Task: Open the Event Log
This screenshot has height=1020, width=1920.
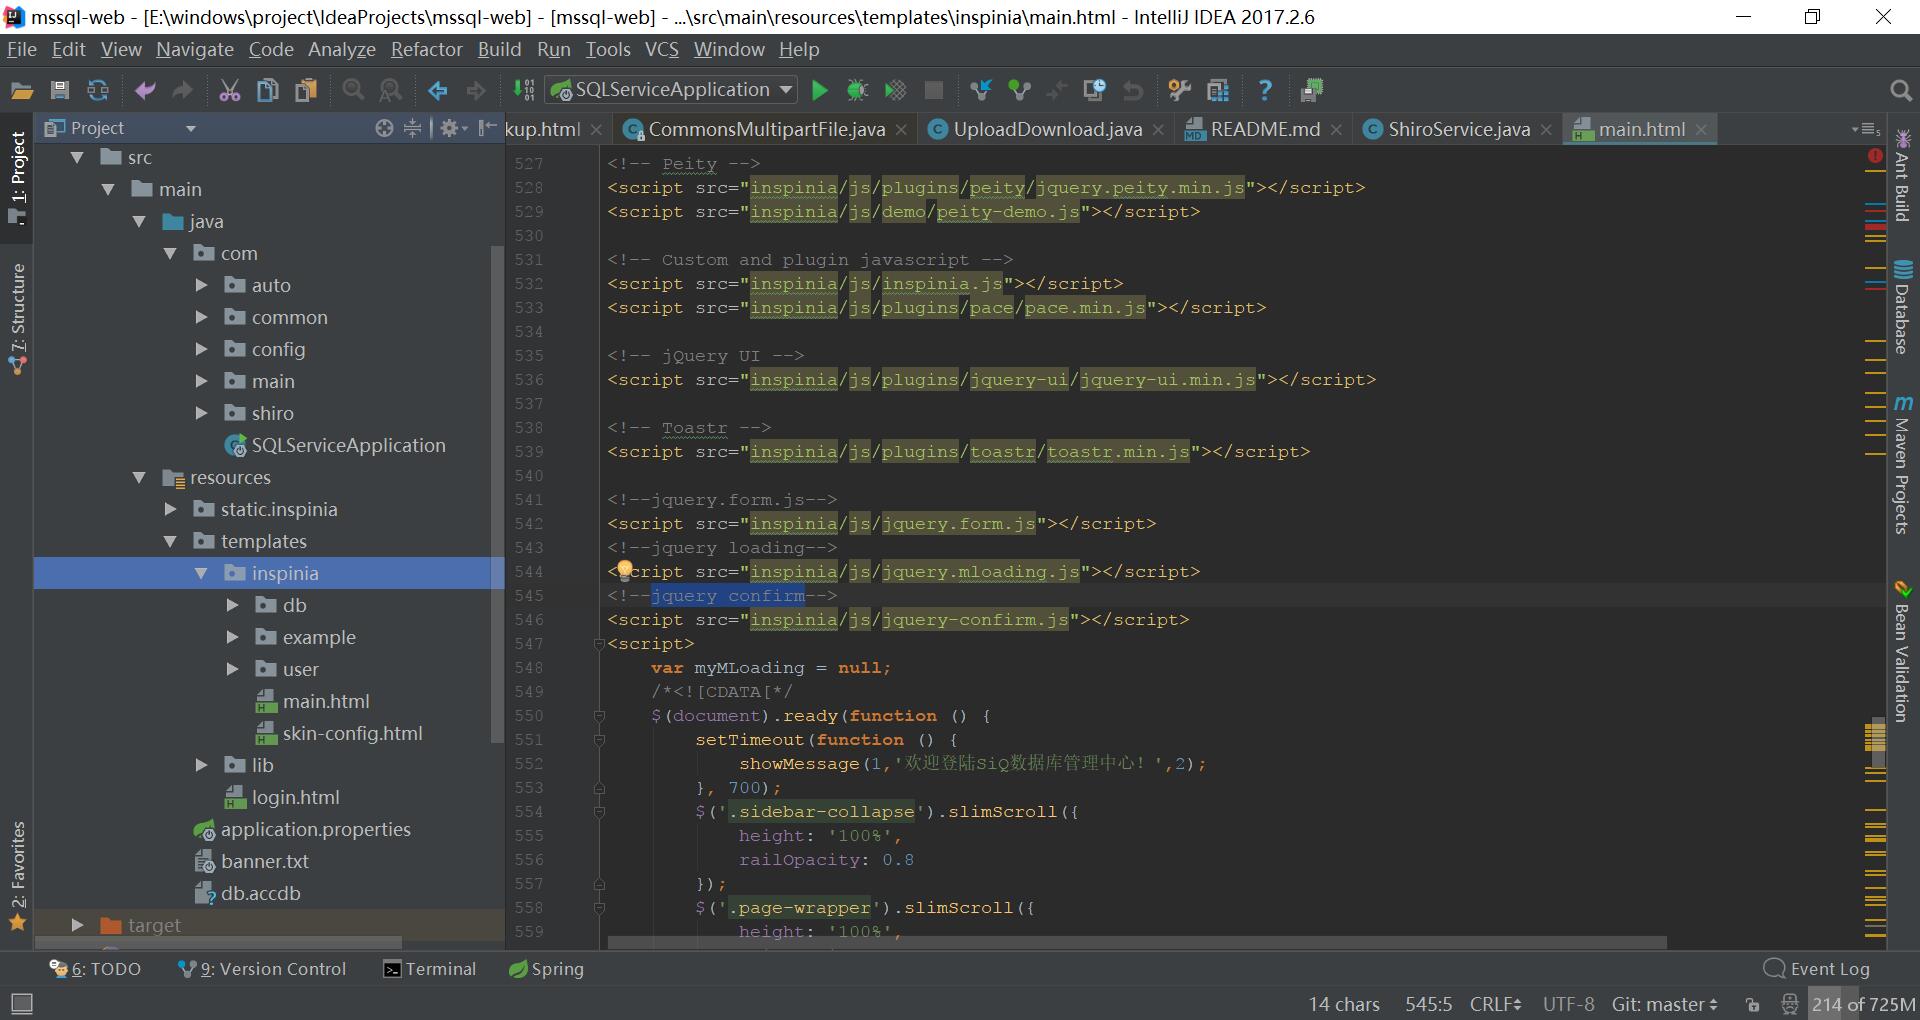Action: click(x=1816, y=969)
